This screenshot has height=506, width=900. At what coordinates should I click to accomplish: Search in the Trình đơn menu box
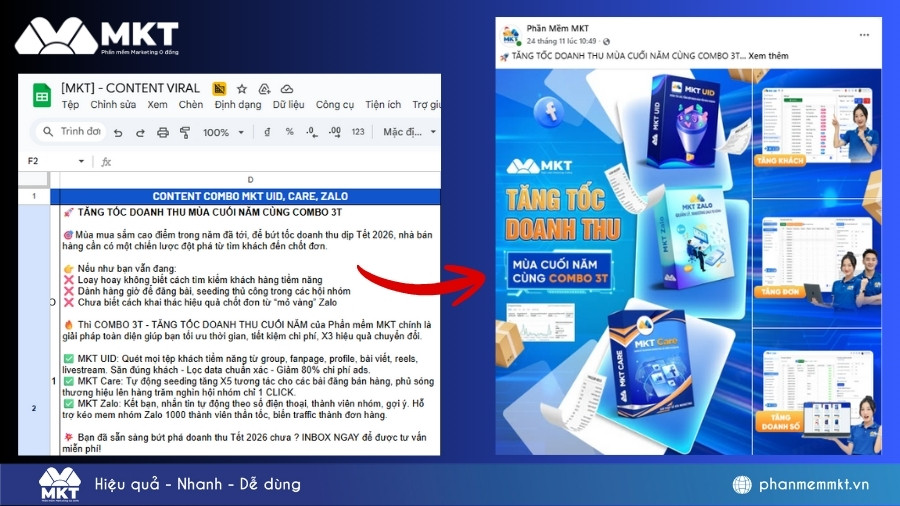coord(72,131)
